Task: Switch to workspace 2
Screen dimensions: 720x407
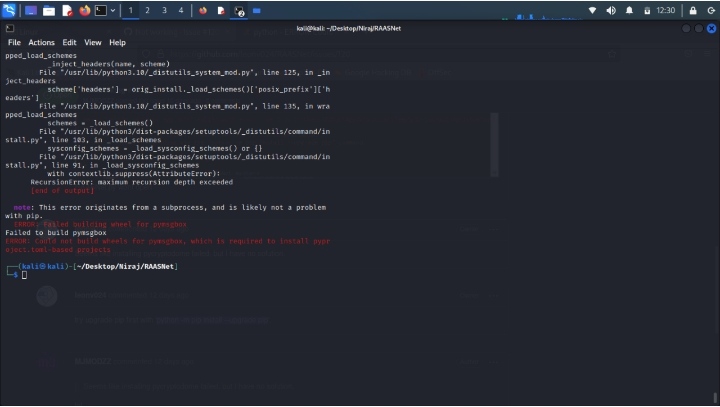Action: 147,10
